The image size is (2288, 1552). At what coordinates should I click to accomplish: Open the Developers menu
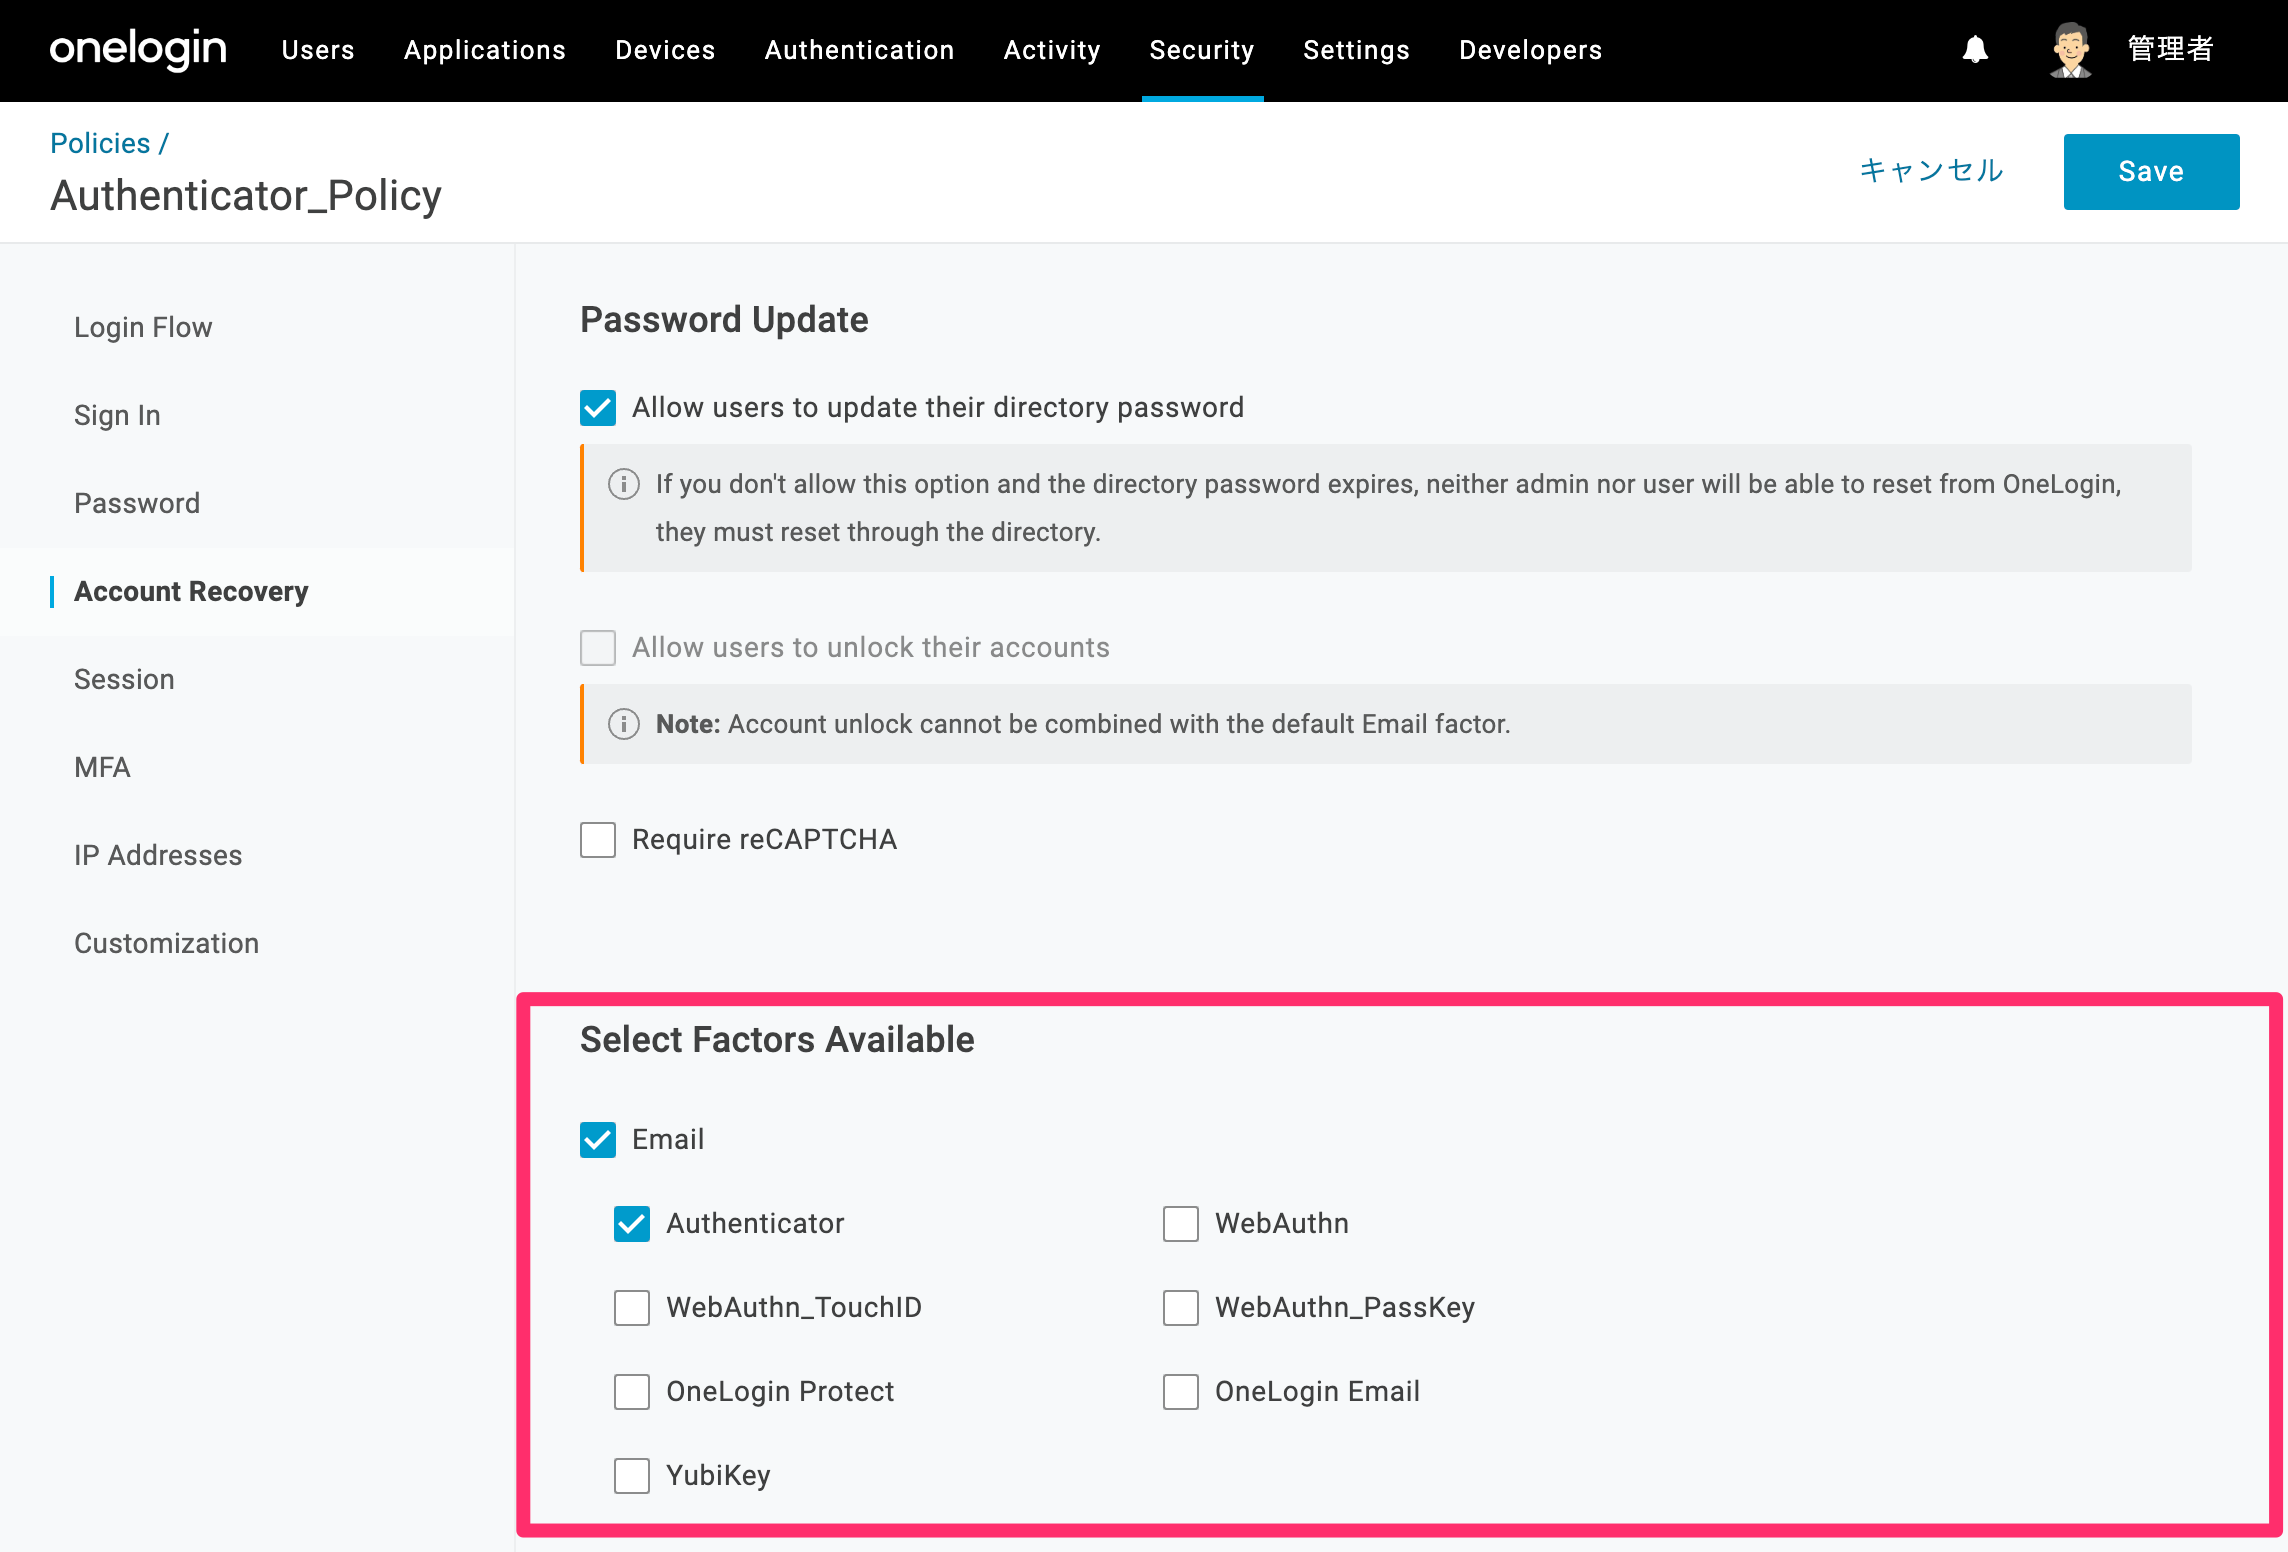(x=1530, y=50)
